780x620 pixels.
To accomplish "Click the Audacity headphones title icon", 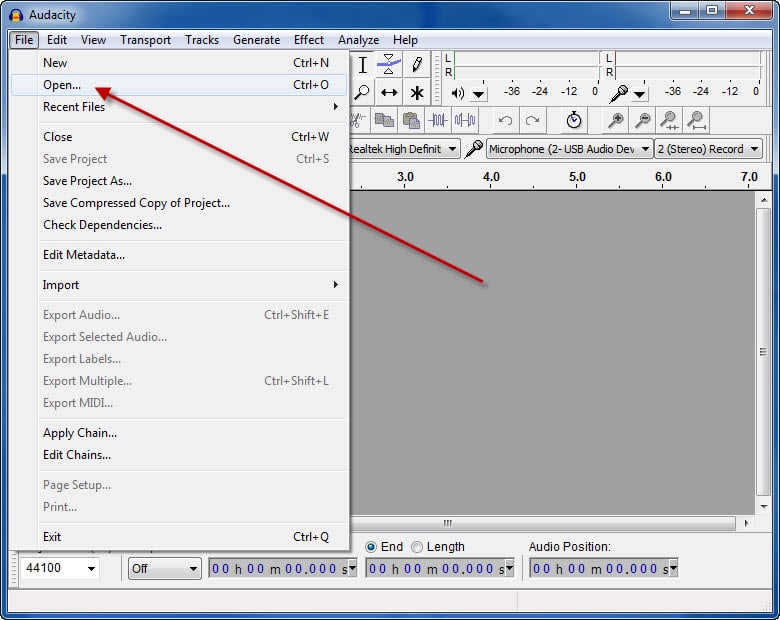I will [x=16, y=15].
